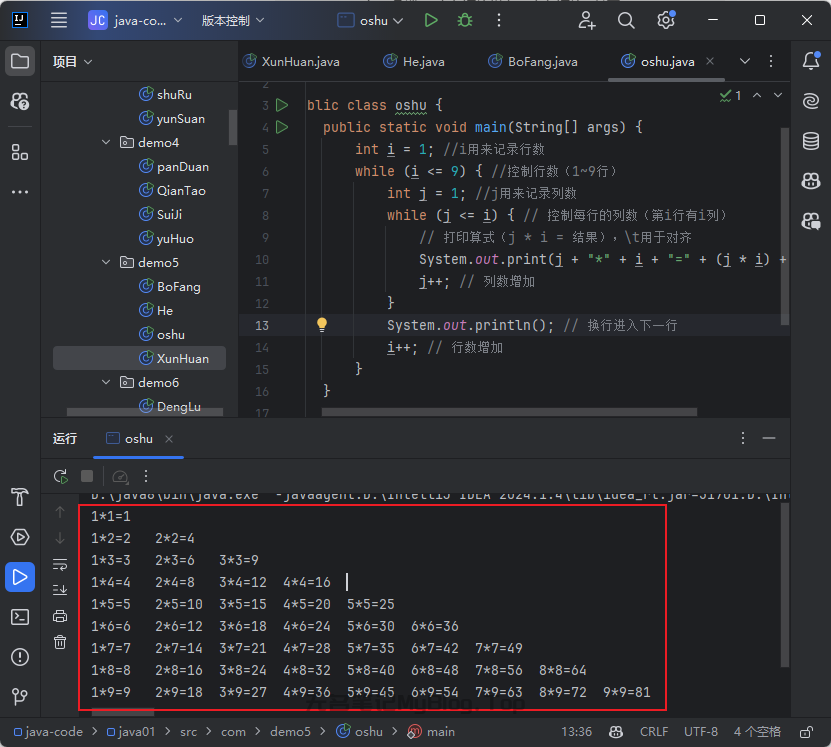Go to previous highlighted problem arrow
831x747 pixels.
[757, 95]
